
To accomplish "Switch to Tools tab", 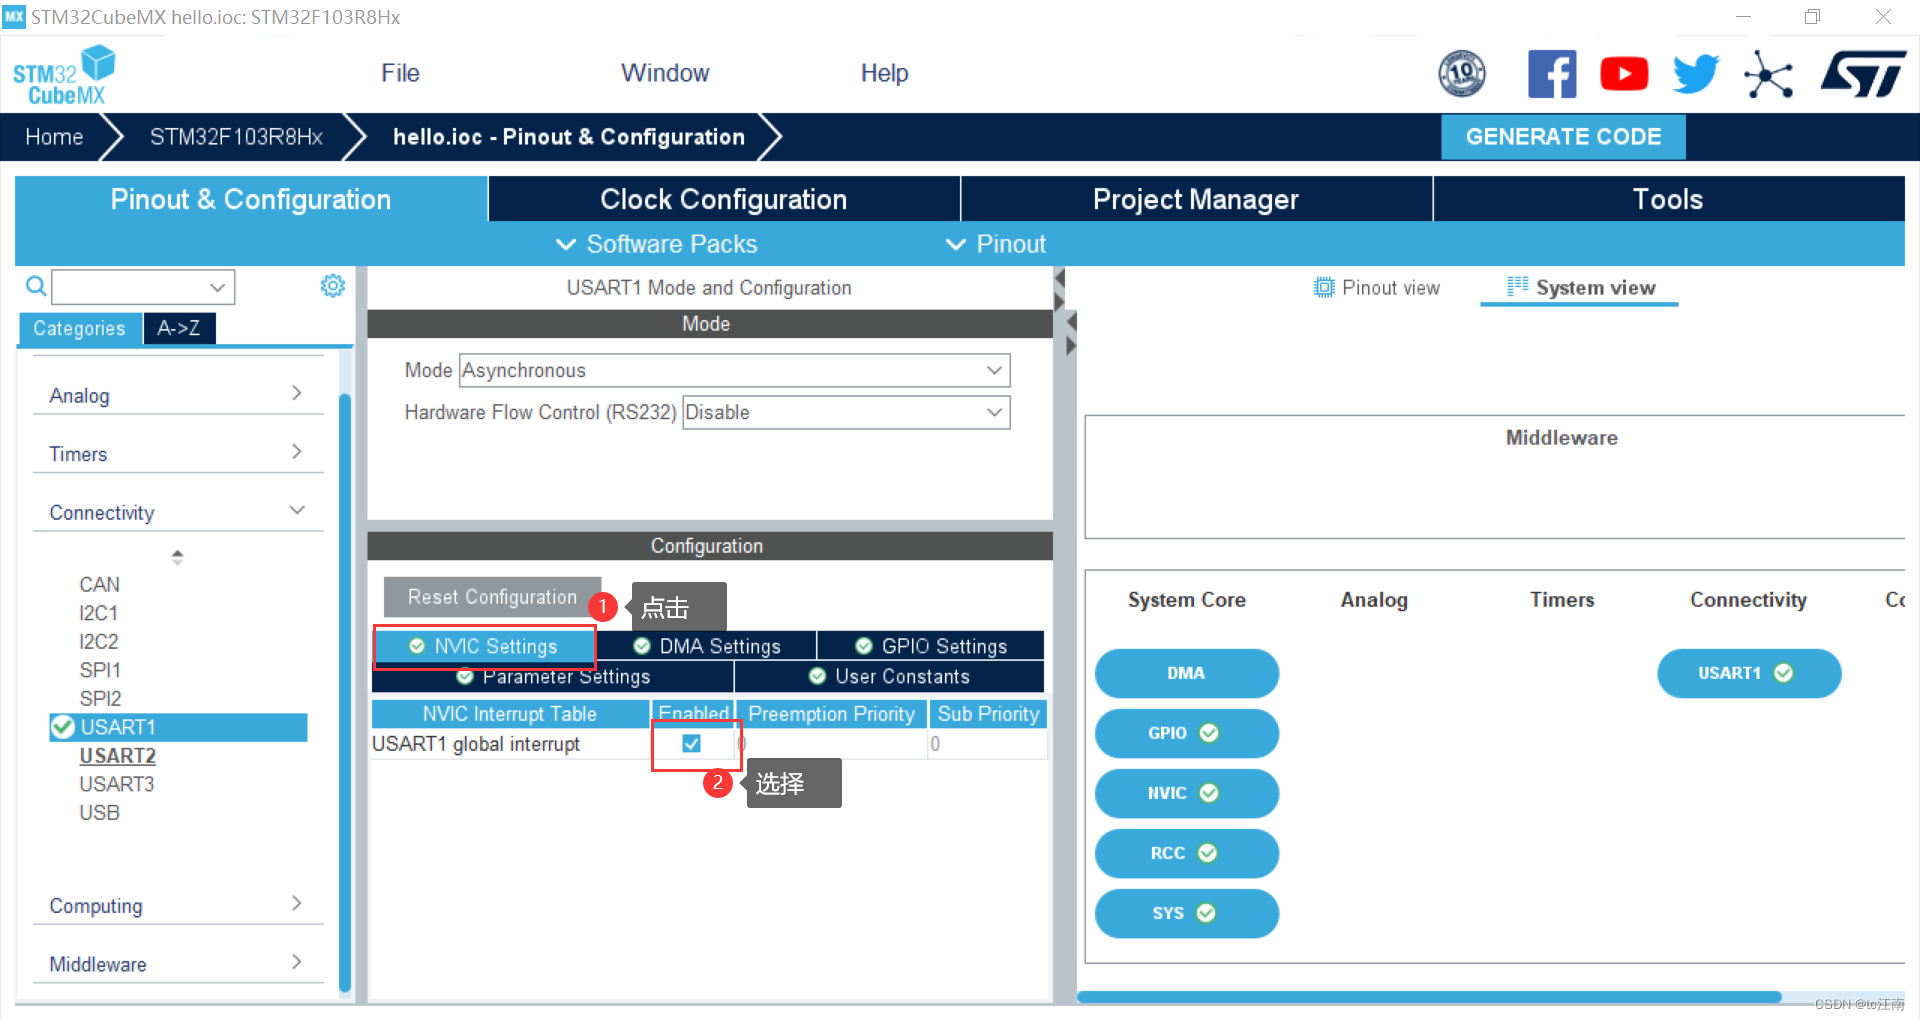I will pyautogui.click(x=1668, y=199).
